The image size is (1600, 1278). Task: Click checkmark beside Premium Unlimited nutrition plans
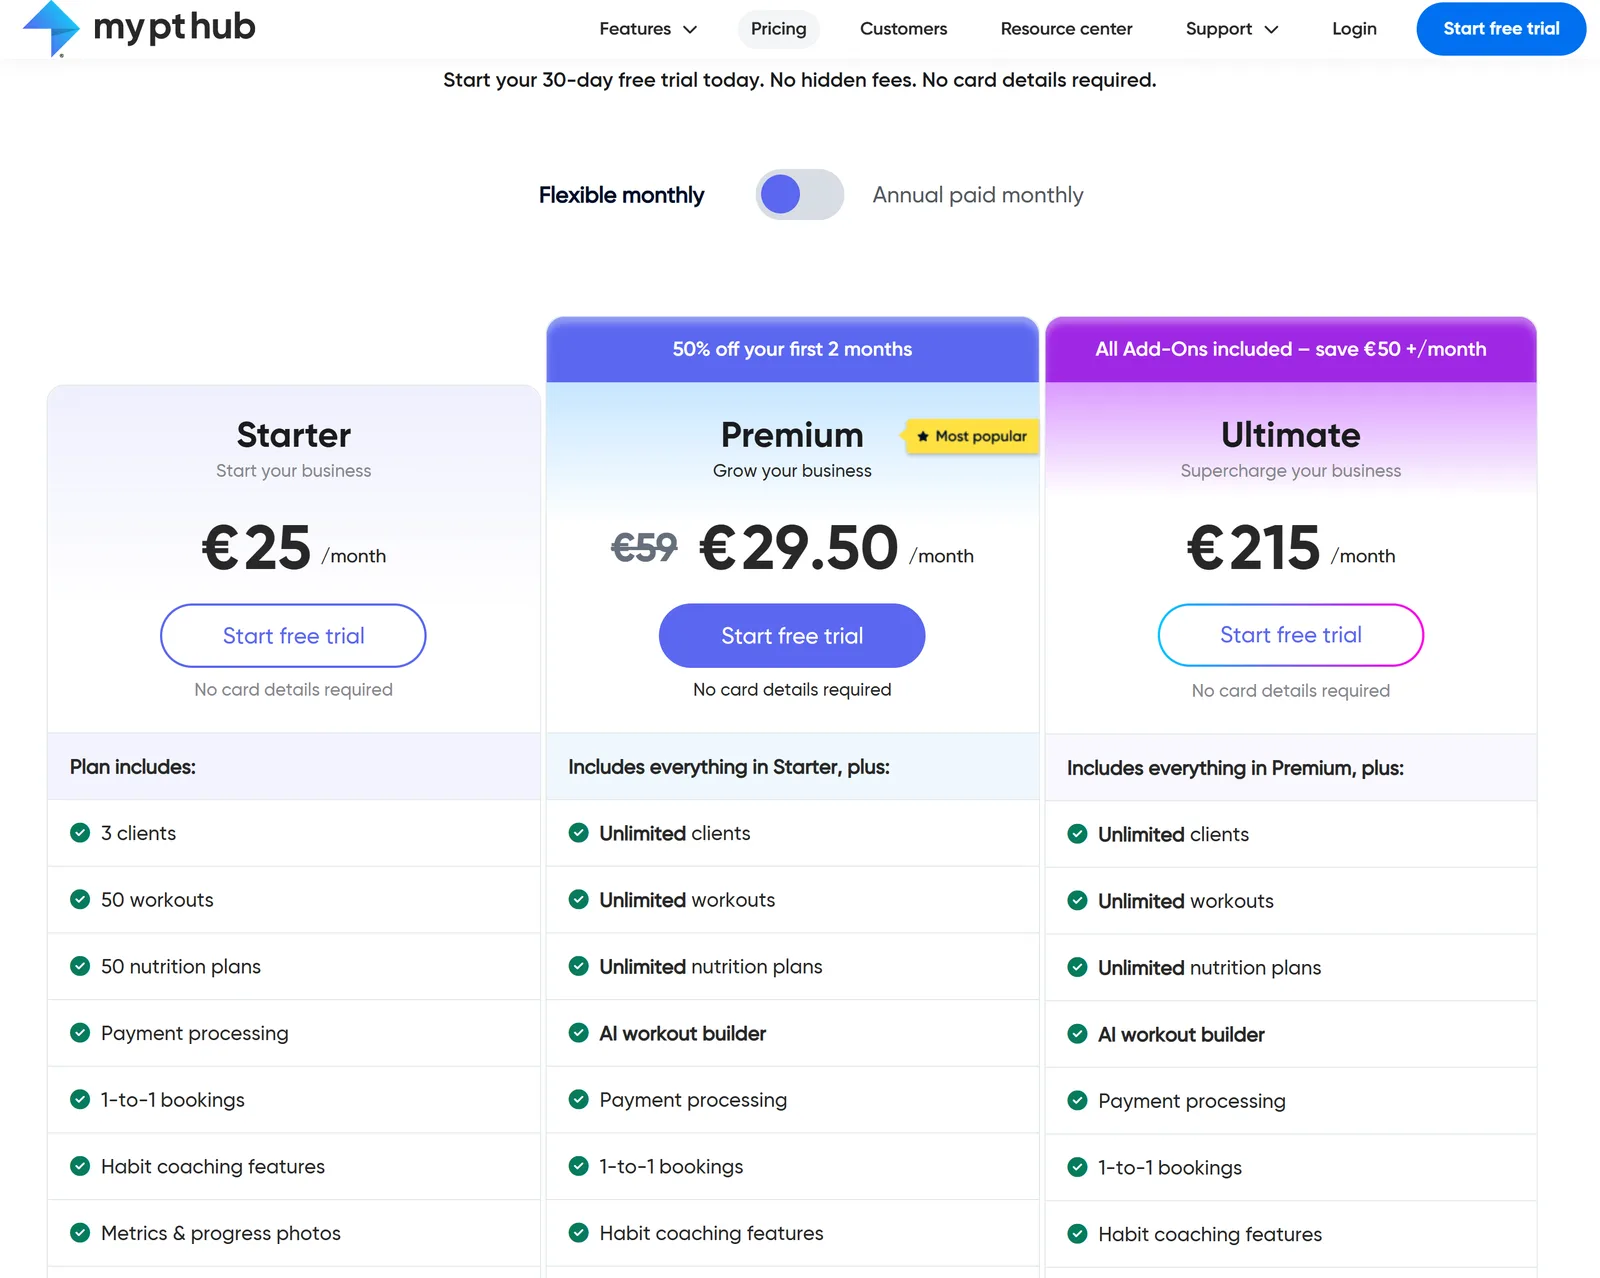click(x=578, y=966)
